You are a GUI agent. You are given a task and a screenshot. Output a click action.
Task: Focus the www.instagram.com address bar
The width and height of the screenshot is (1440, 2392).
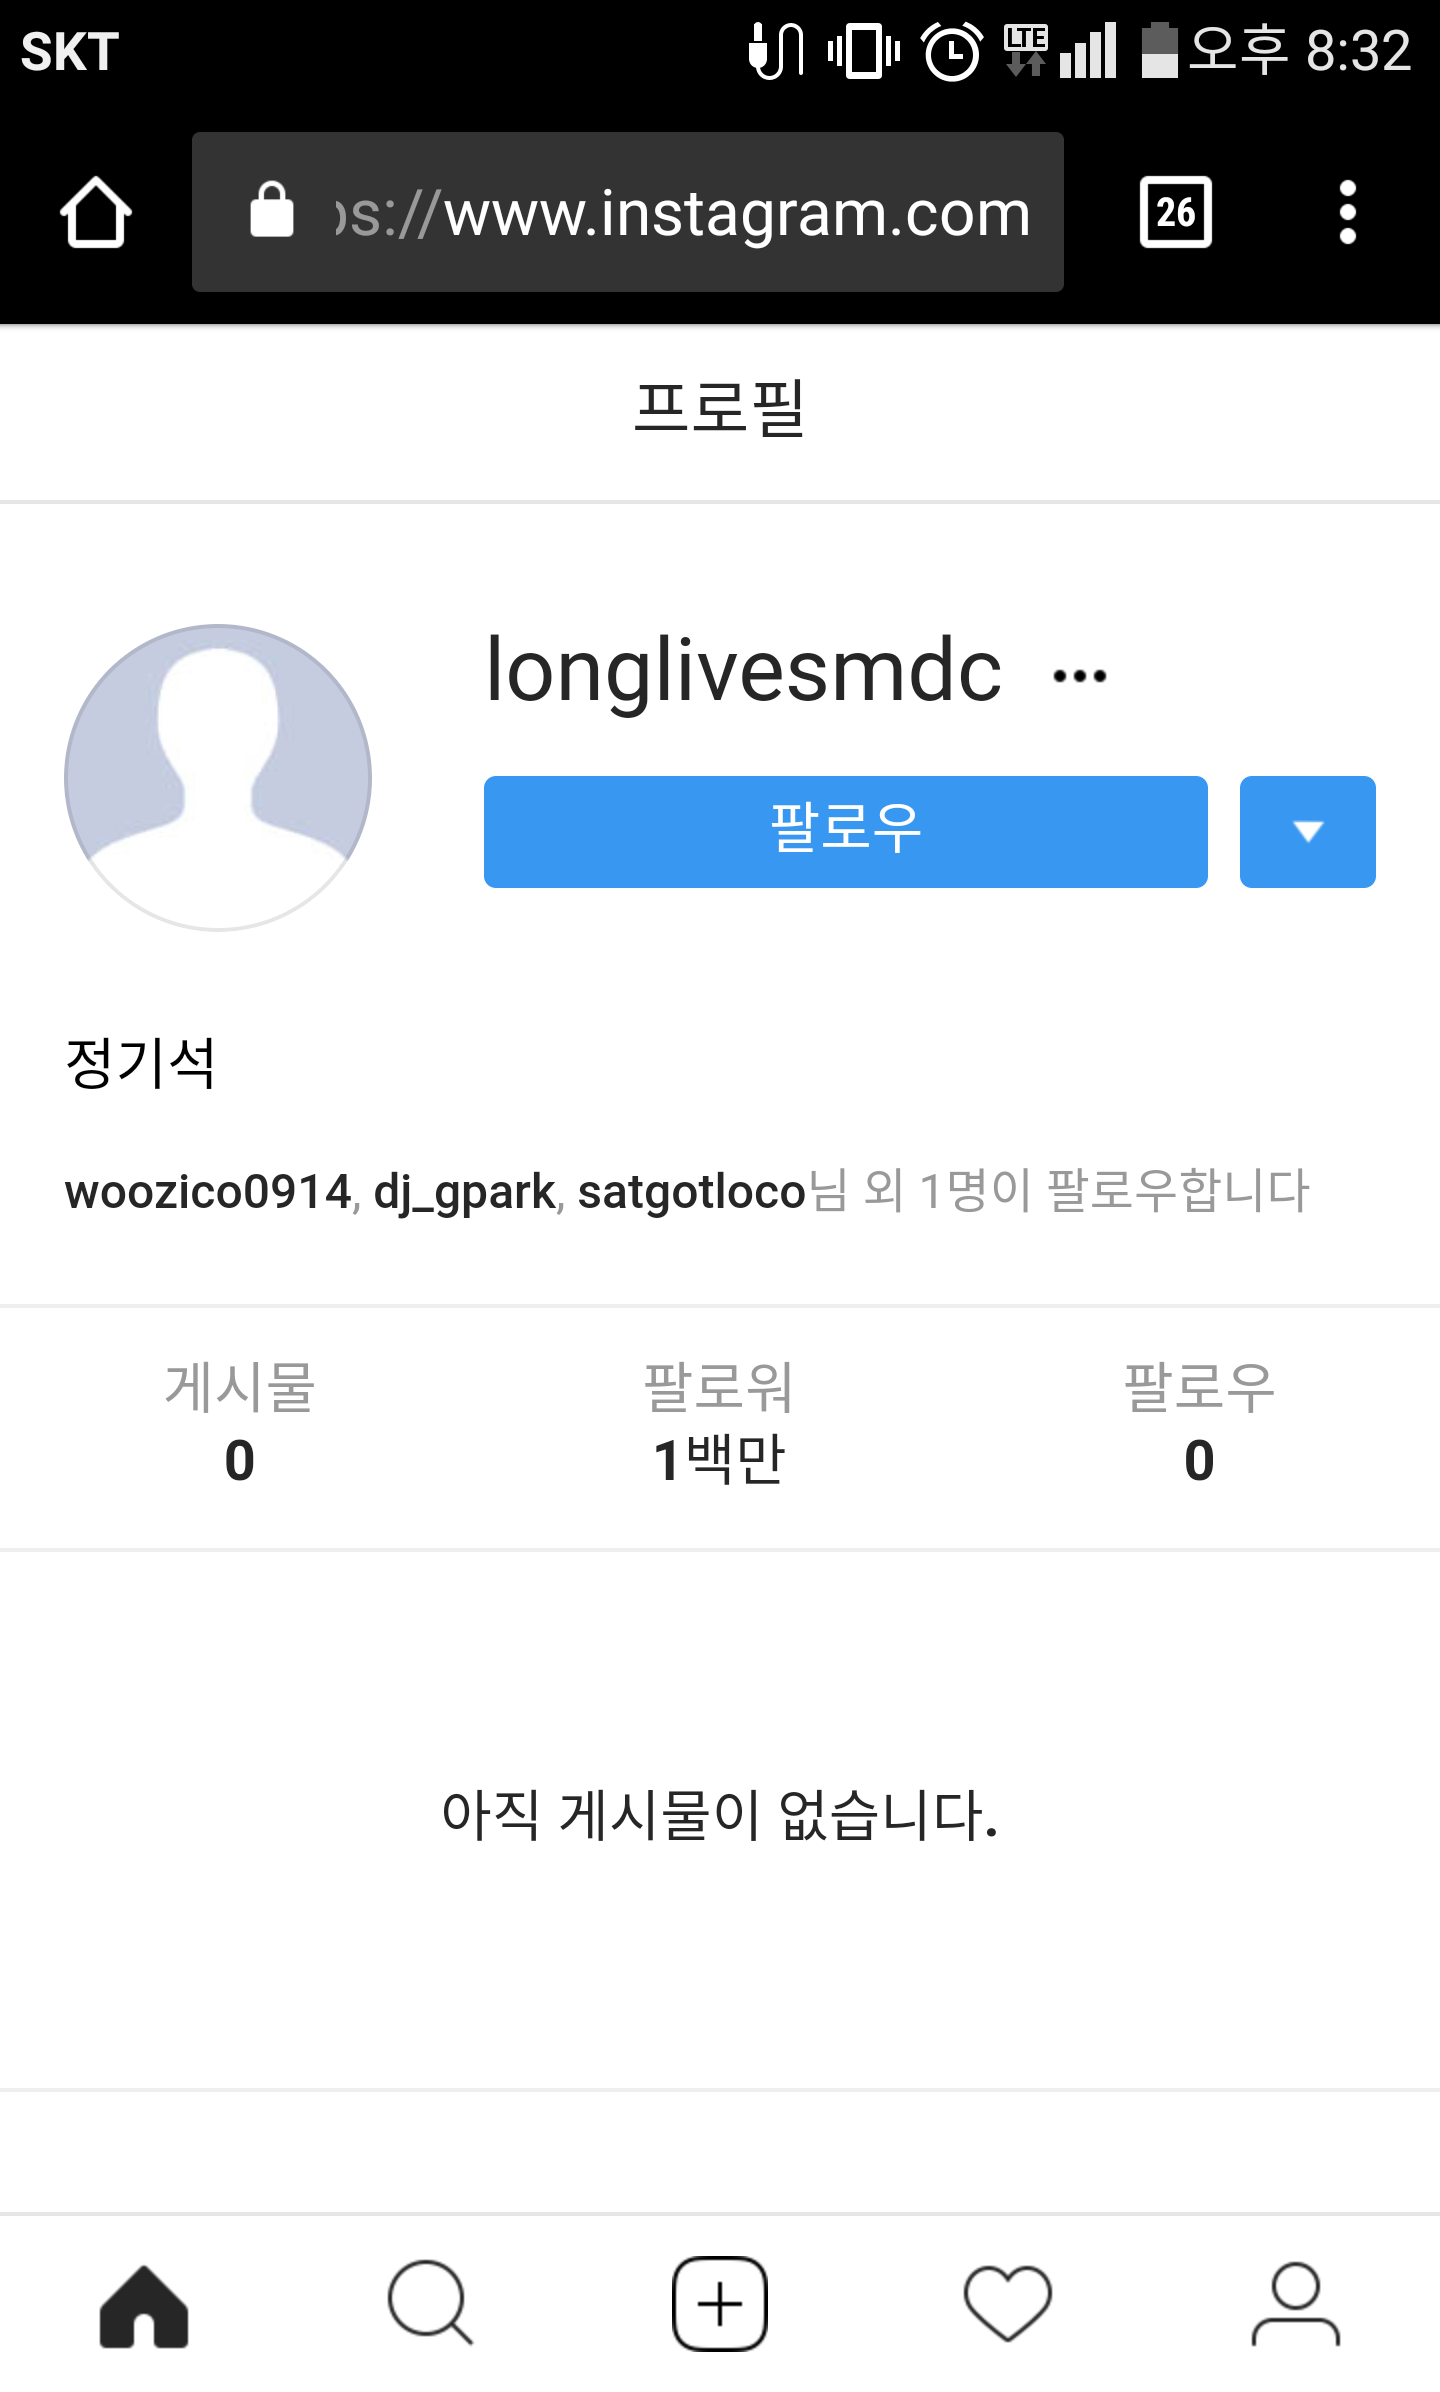click(628, 212)
